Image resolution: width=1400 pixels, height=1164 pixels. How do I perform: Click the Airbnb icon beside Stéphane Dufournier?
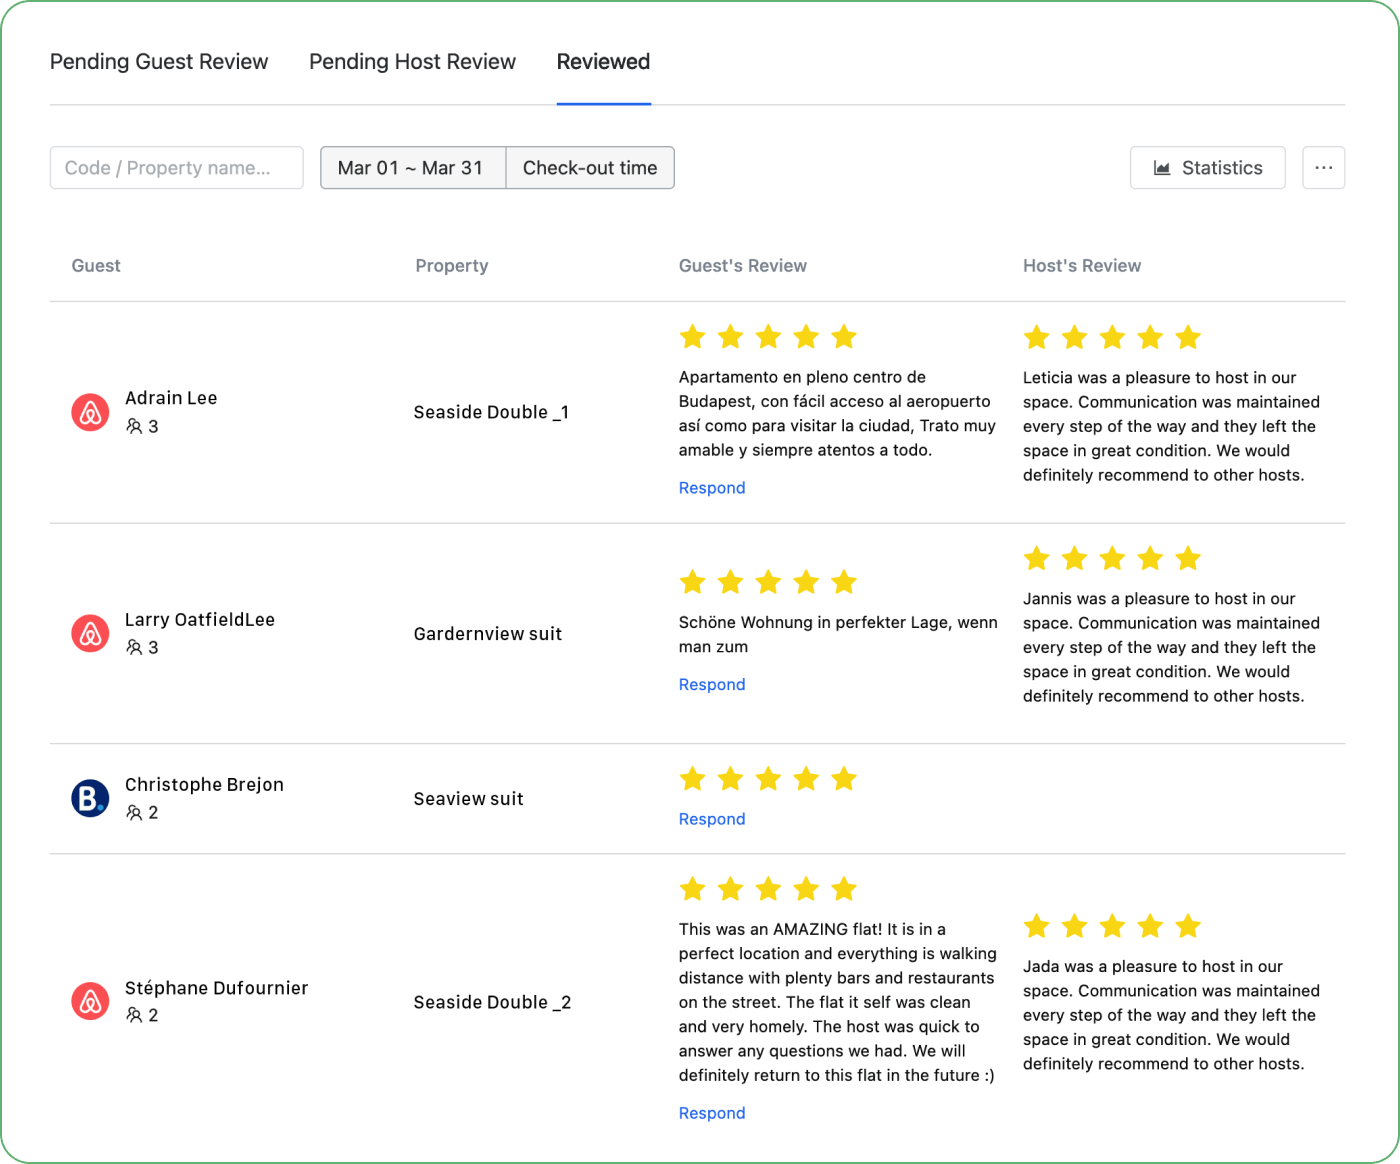tap(90, 1001)
